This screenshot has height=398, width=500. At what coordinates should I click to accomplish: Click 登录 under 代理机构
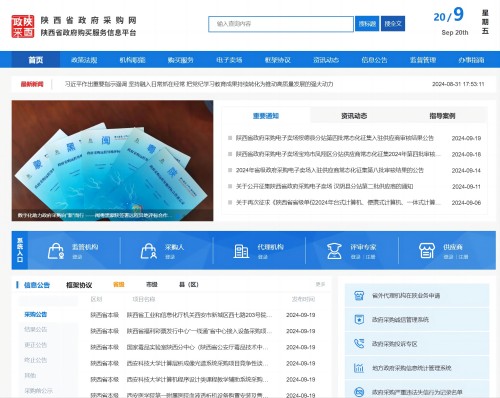263,257
